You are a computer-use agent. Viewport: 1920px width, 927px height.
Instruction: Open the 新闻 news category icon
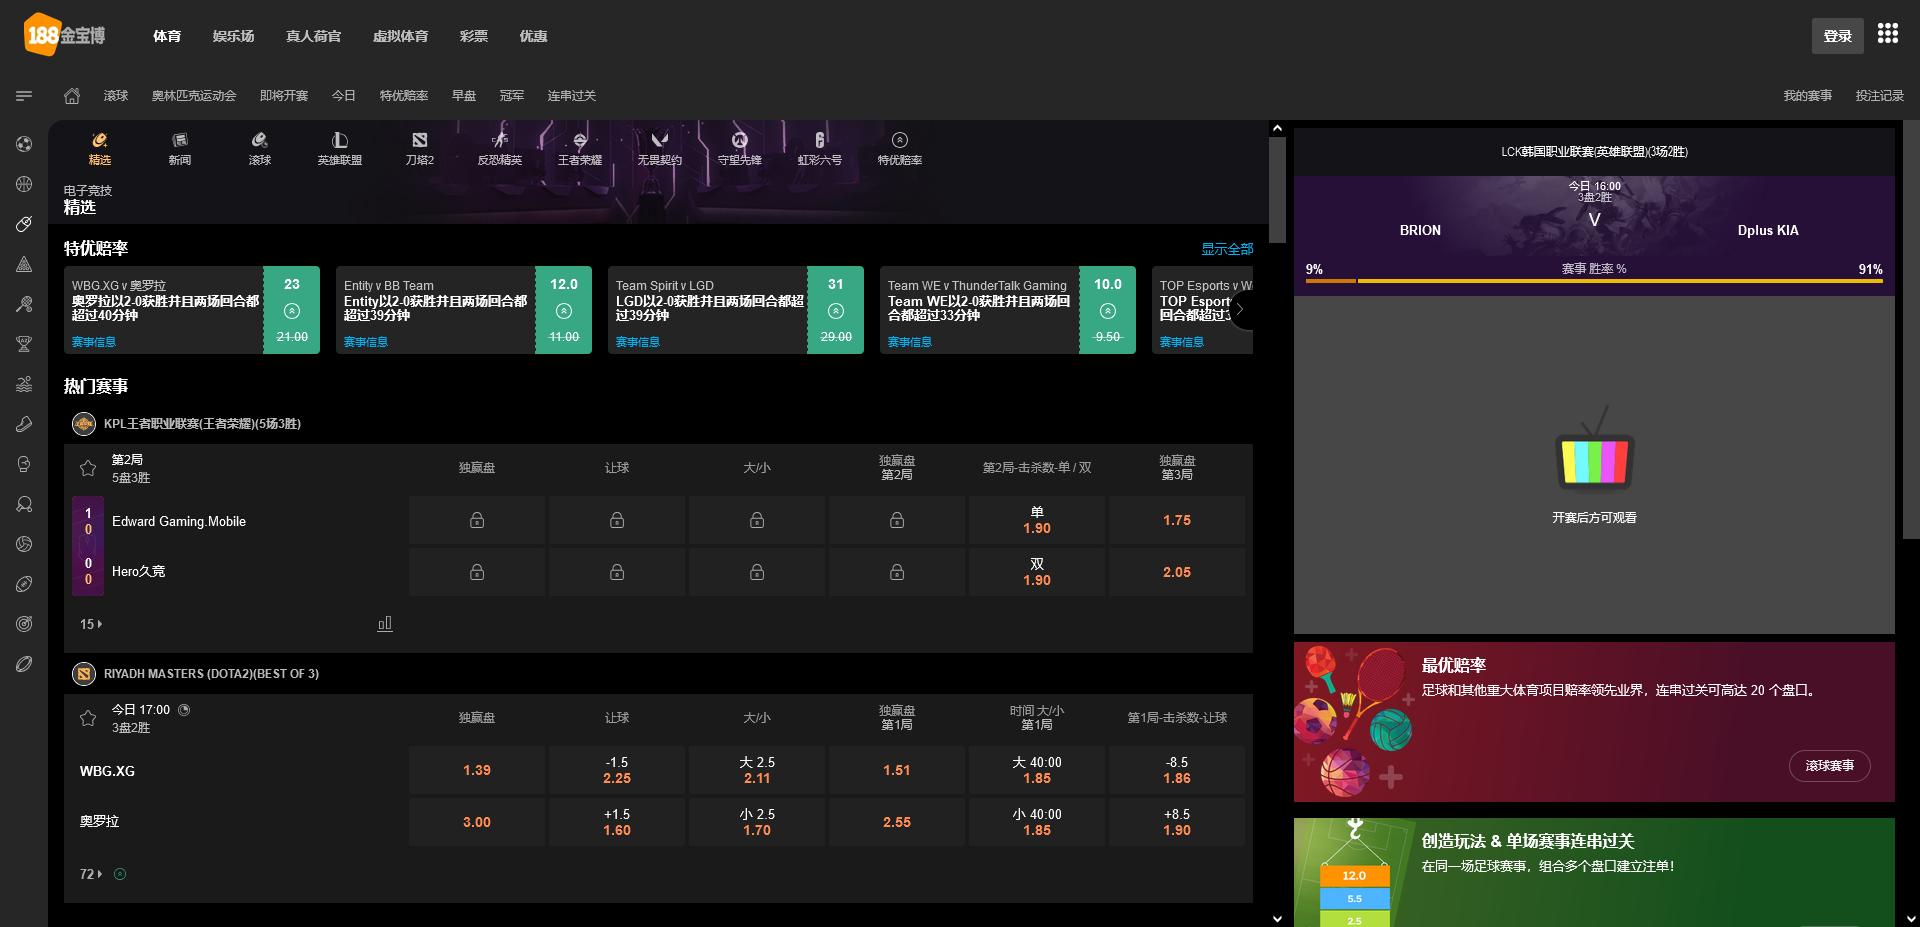pos(180,148)
